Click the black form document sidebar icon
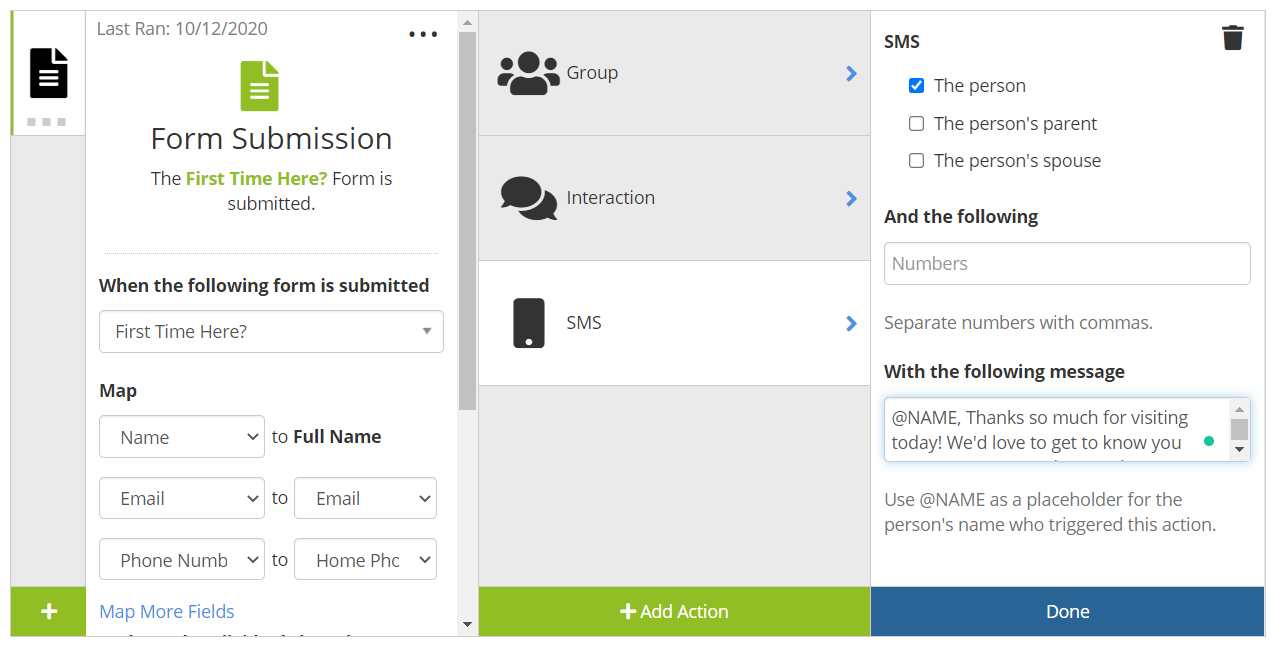Viewport: 1274px width, 645px height. (x=48, y=73)
